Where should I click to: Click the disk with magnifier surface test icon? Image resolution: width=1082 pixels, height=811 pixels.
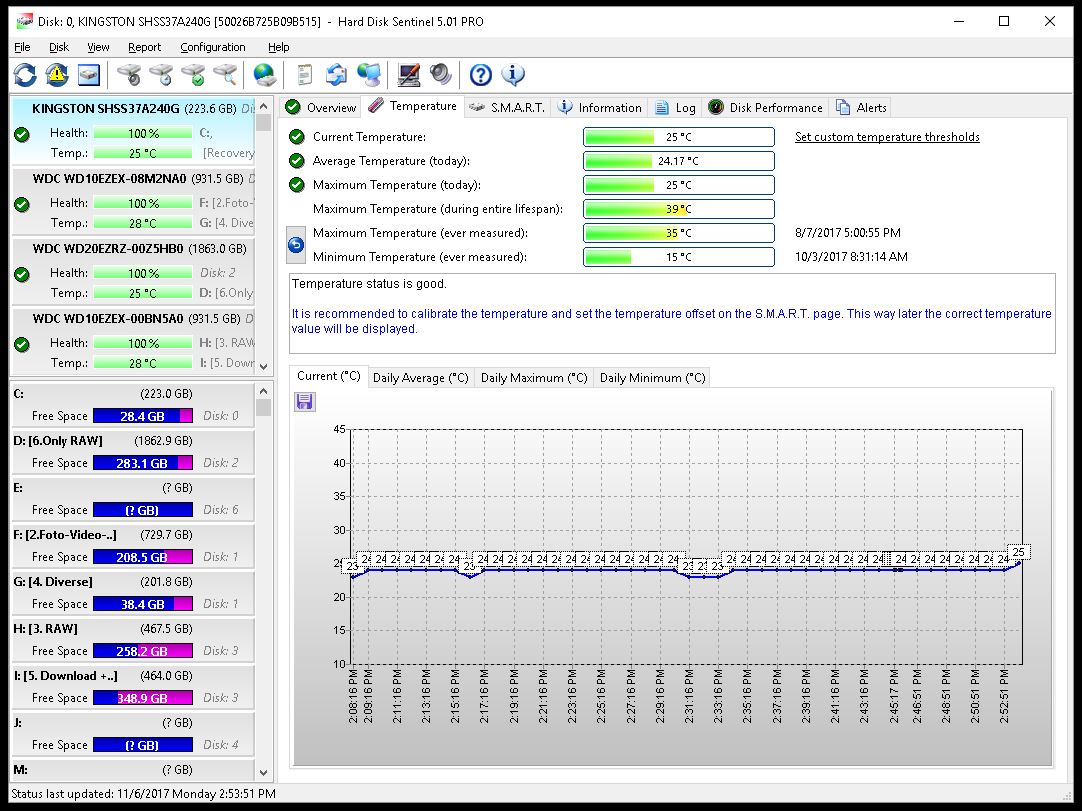pyautogui.click(x=226, y=75)
